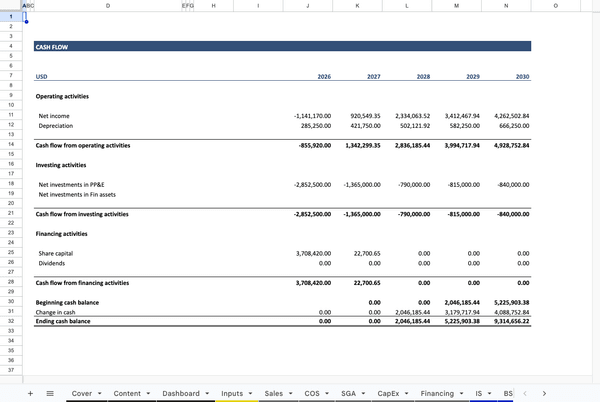The height and width of the screenshot is (402, 600).
Task: Select column D header
Action: [107, 6]
